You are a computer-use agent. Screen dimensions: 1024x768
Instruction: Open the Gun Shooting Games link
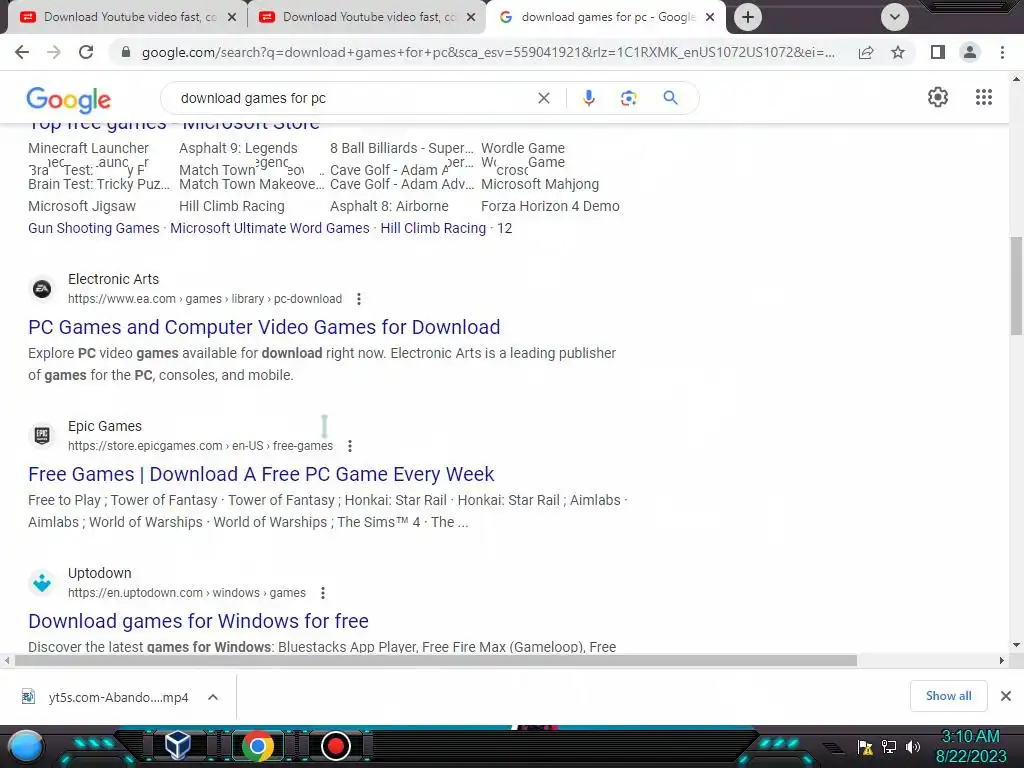pos(93,228)
